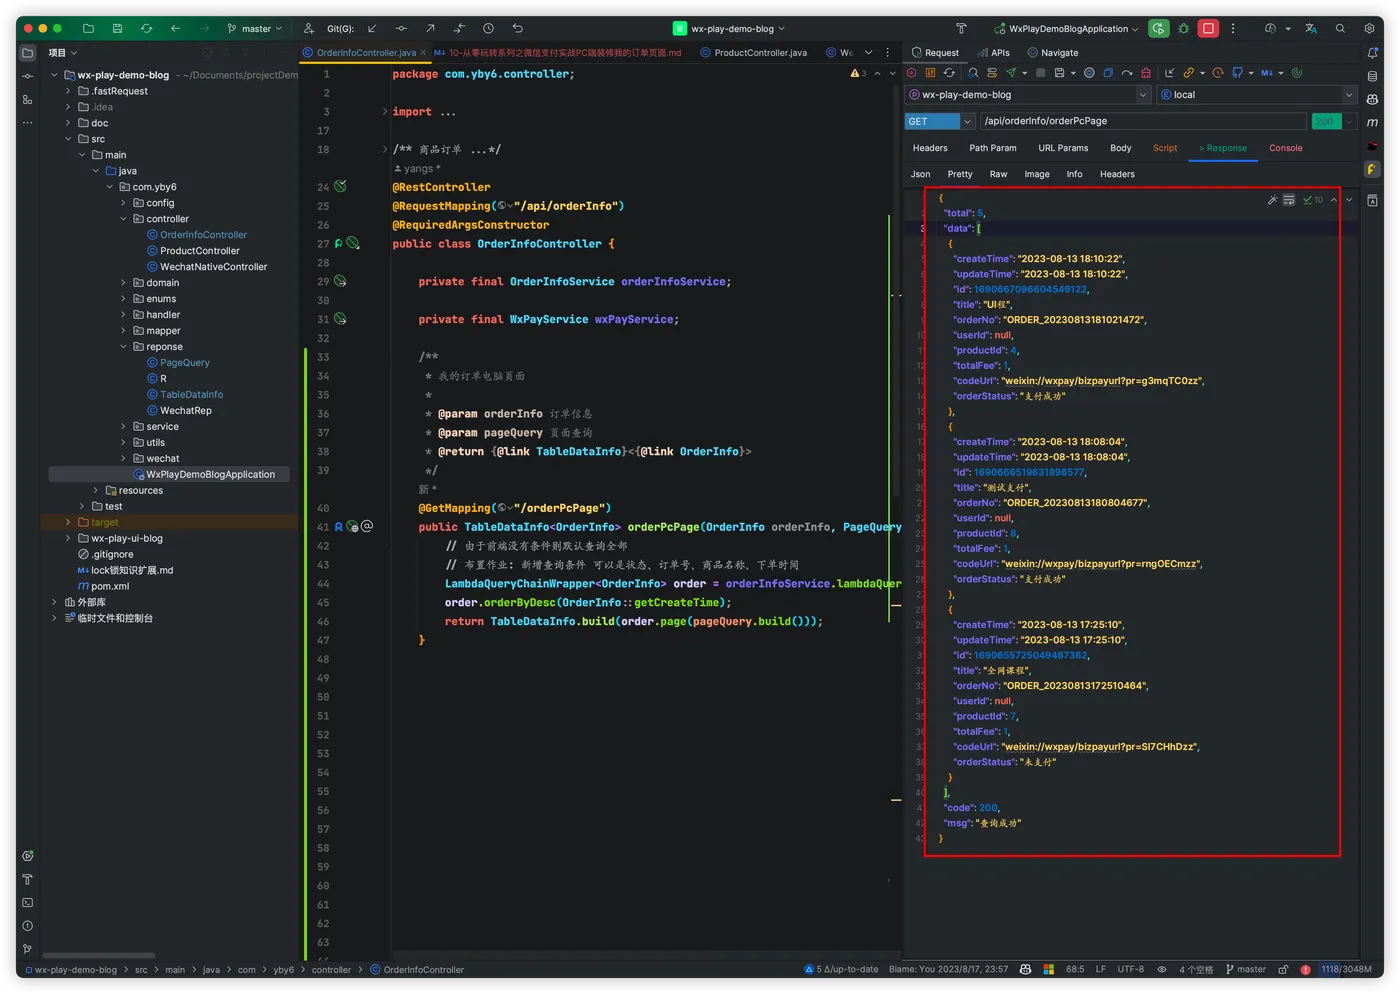The height and width of the screenshot is (994, 1400).
Task: Toggle soft-wrap in the response viewer
Action: tap(1289, 200)
